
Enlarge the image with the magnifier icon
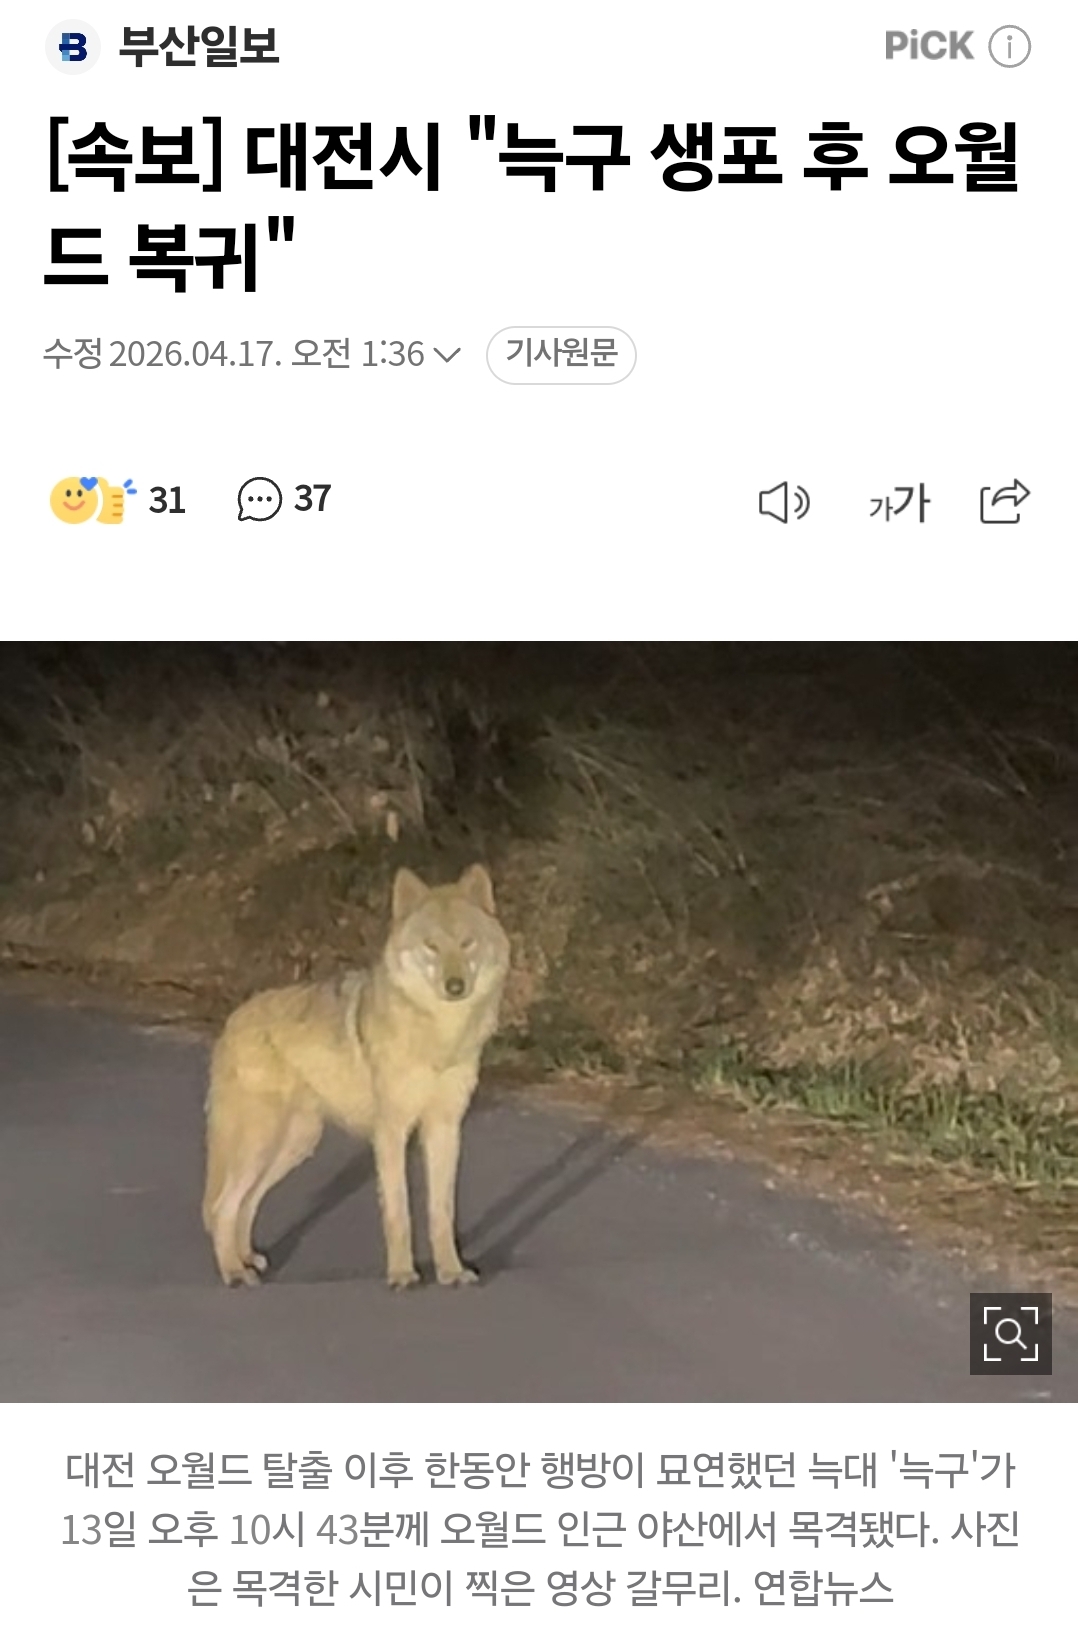(x=1010, y=1333)
